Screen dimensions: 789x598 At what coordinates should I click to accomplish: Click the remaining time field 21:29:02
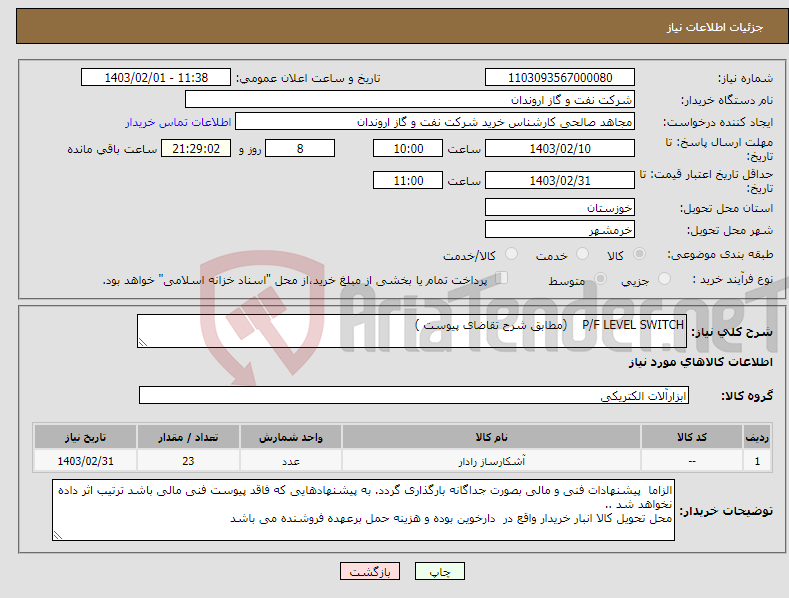tap(196, 148)
